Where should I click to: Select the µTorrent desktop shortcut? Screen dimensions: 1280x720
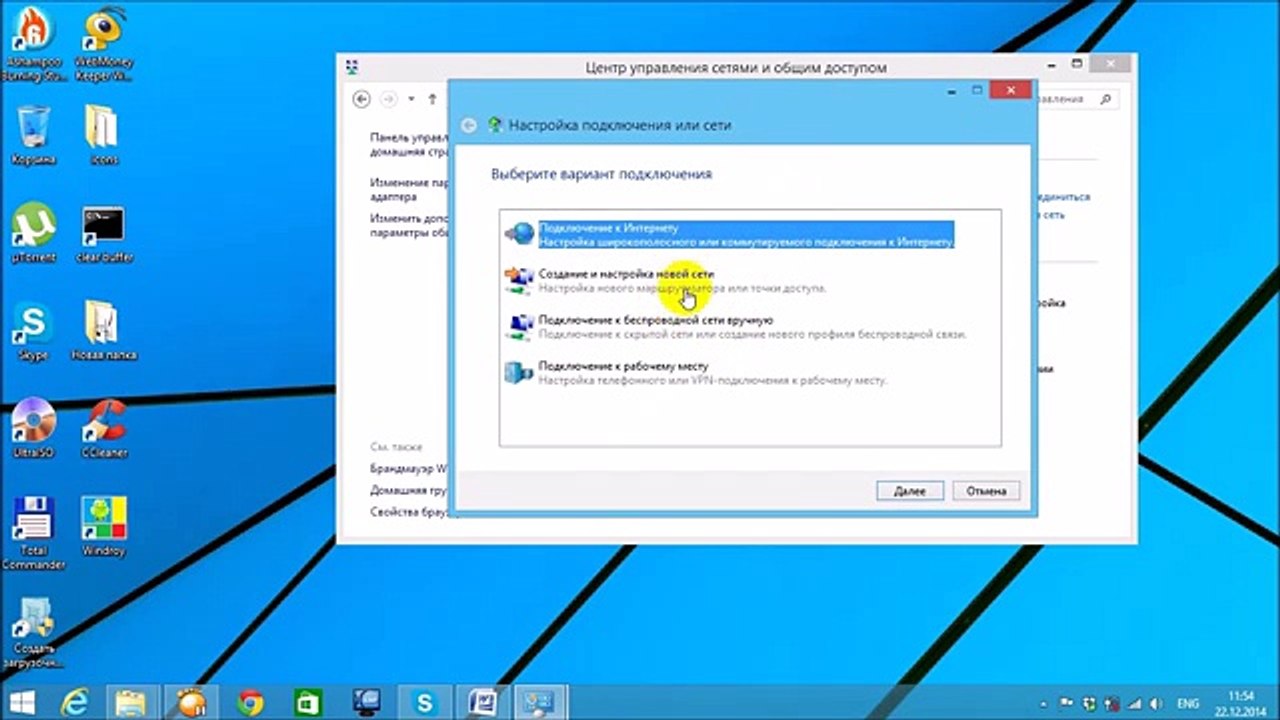pyautogui.click(x=34, y=234)
